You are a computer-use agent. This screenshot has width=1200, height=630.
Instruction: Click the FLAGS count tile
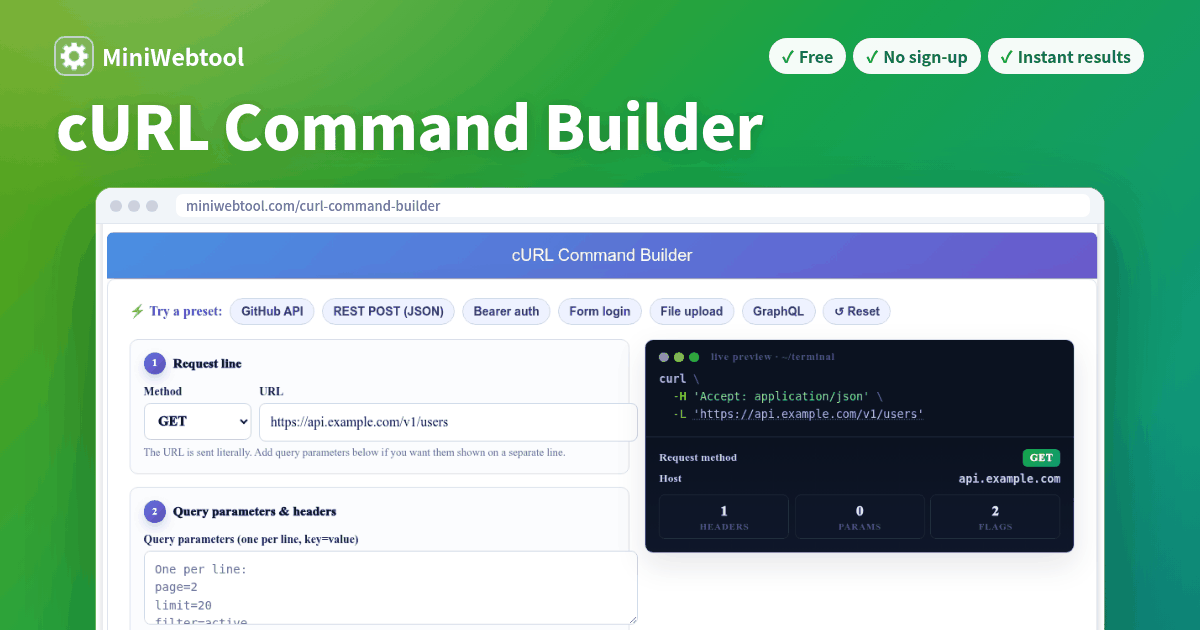[x=995, y=517]
